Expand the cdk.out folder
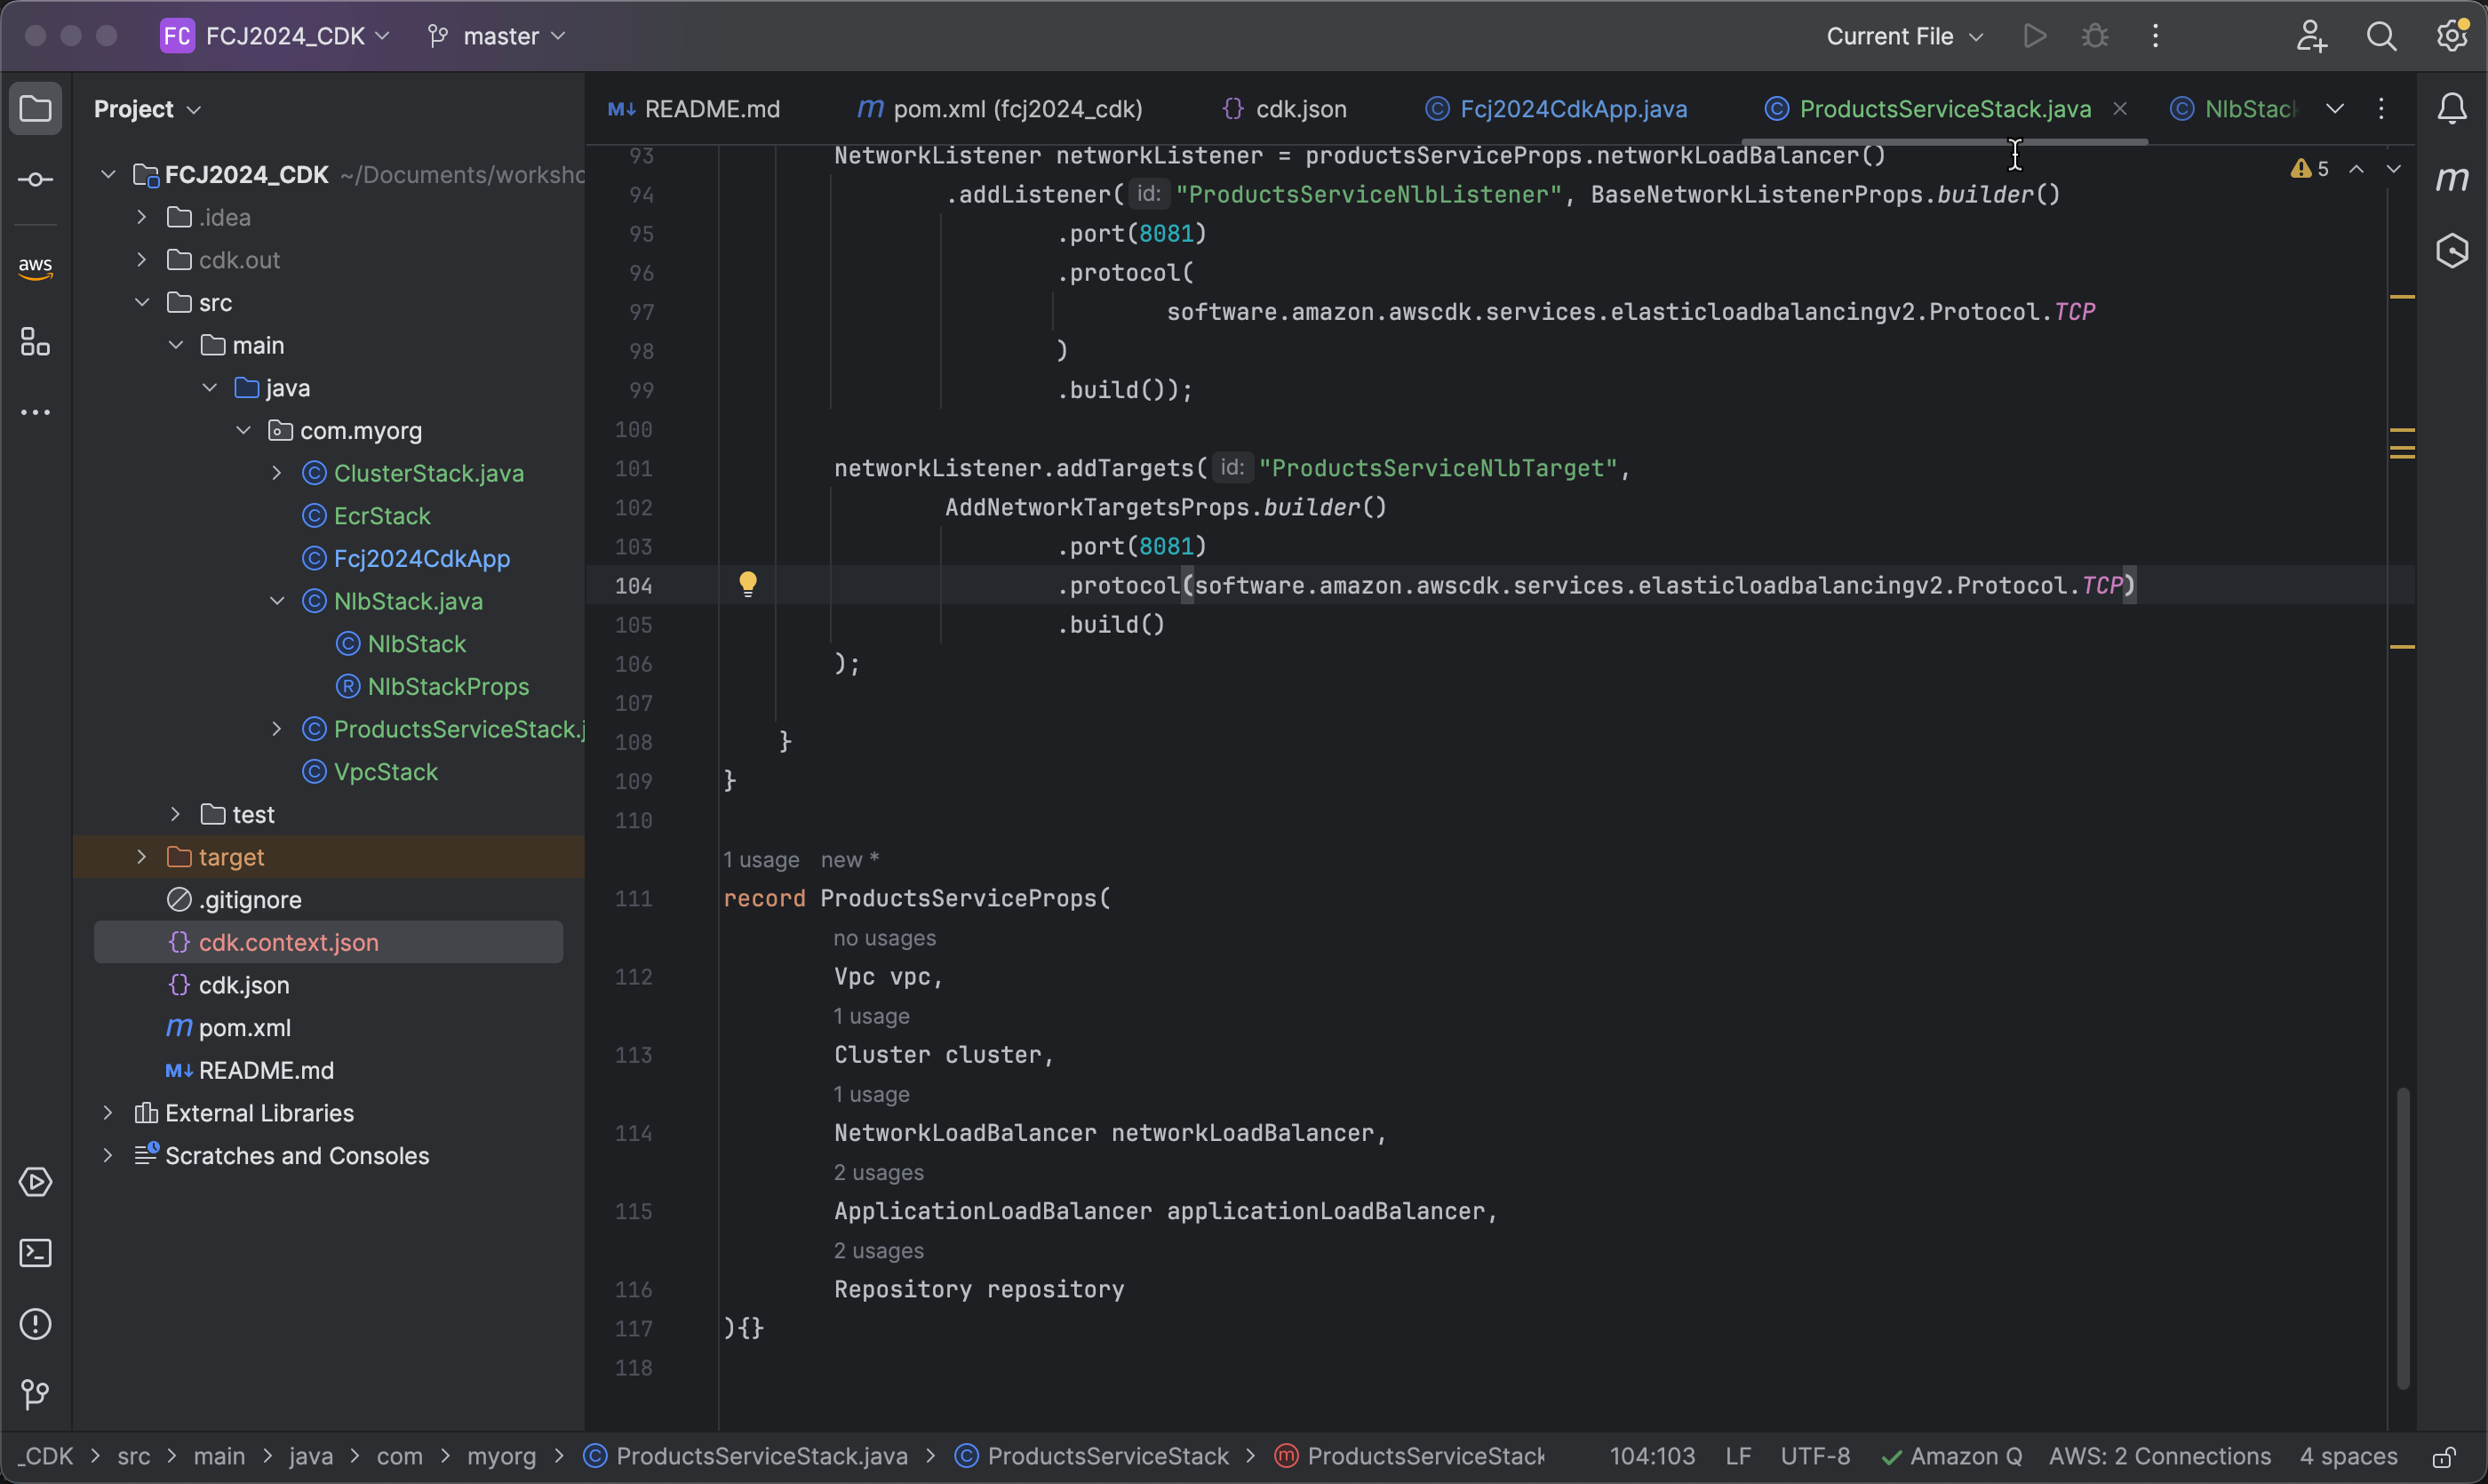The width and height of the screenshot is (2488, 1484). [141, 260]
